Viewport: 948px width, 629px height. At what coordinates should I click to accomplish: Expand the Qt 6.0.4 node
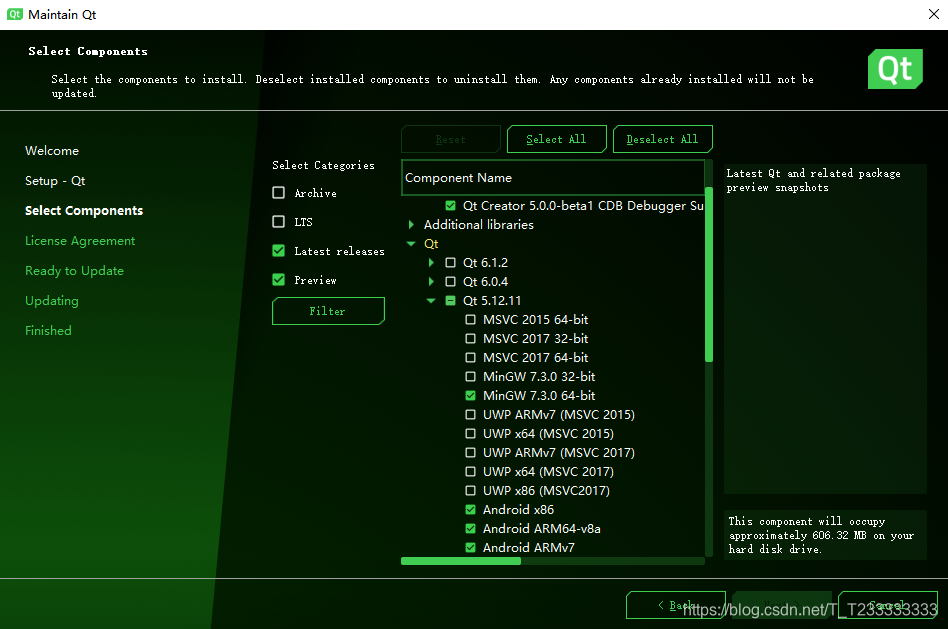click(x=431, y=282)
